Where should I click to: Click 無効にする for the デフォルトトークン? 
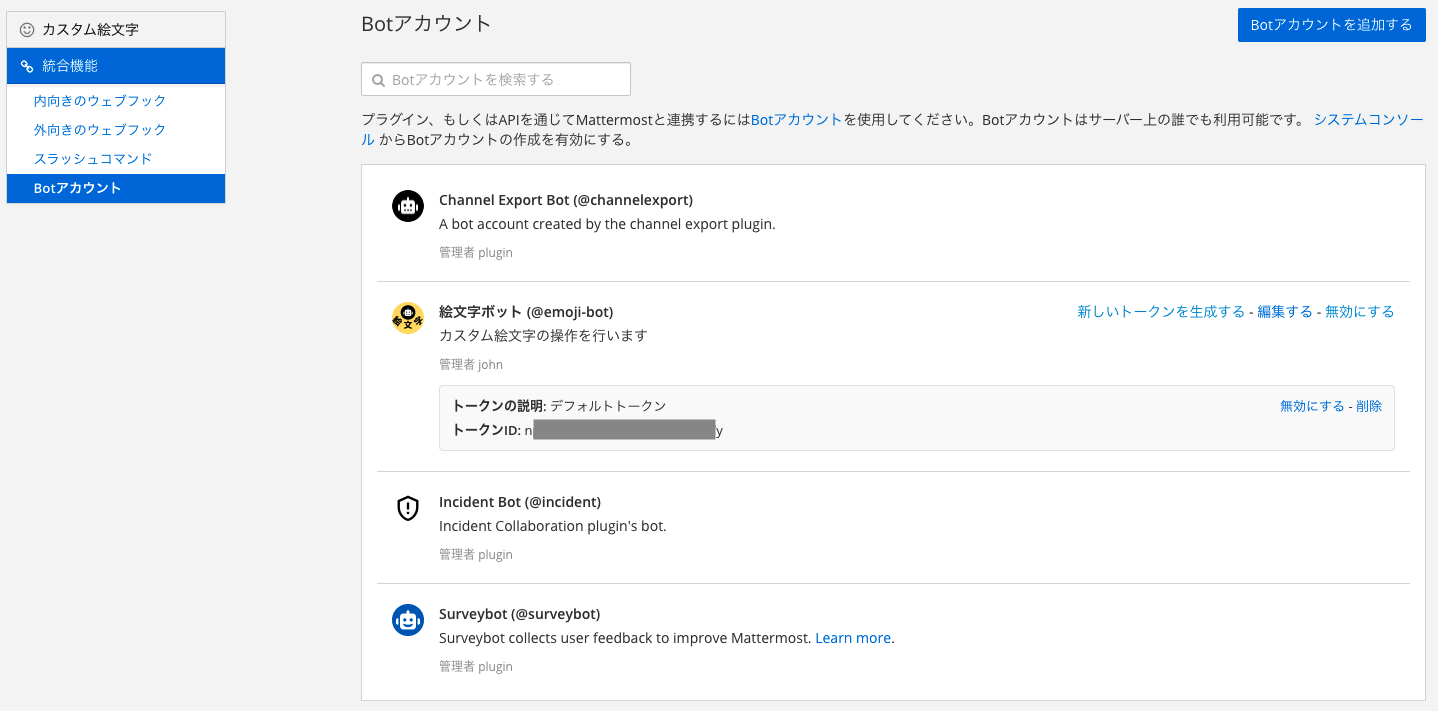tap(1312, 406)
